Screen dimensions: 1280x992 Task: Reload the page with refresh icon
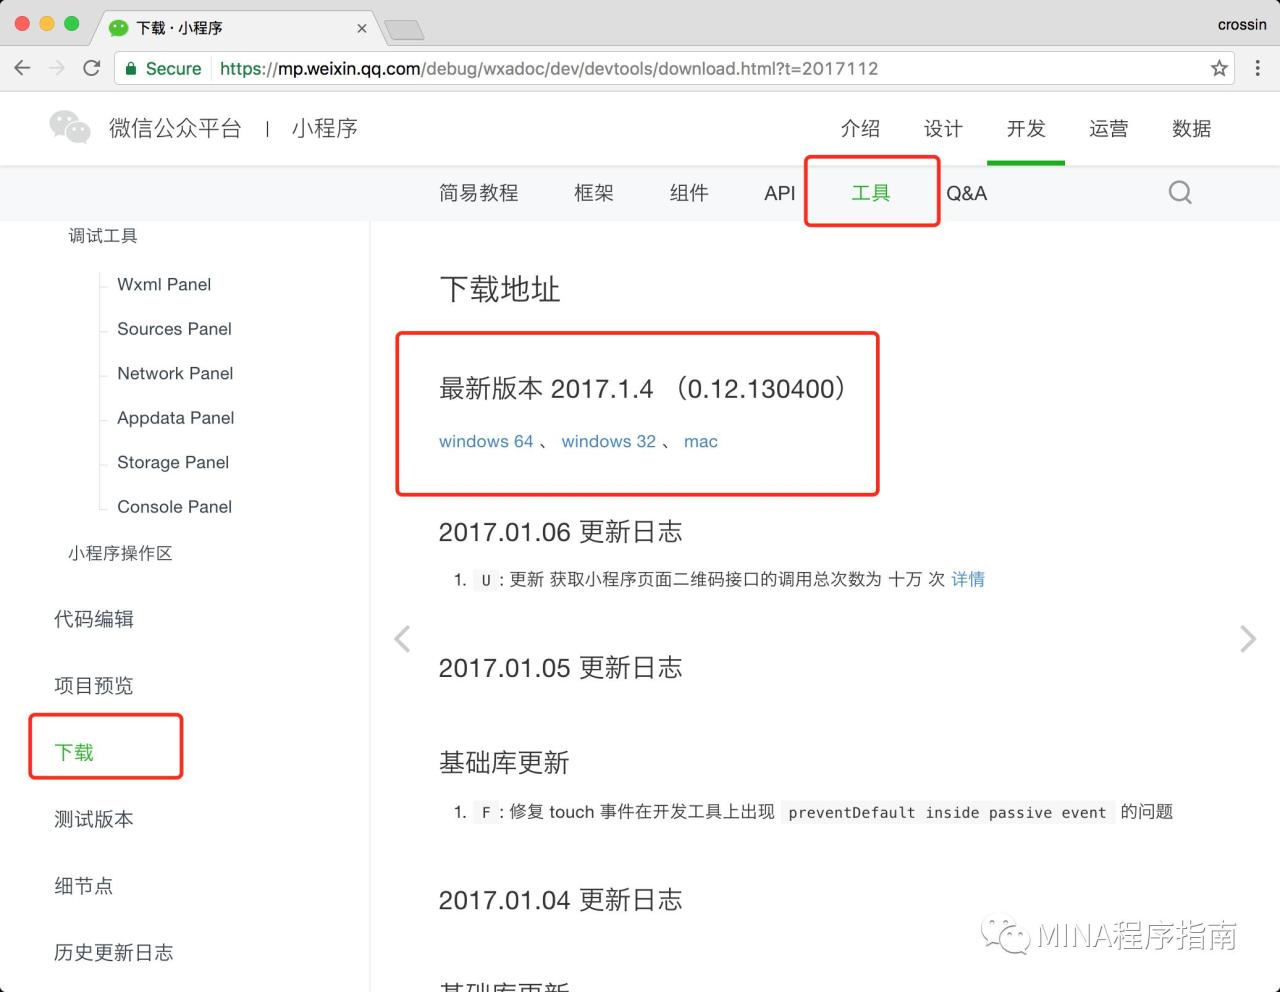click(91, 68)
